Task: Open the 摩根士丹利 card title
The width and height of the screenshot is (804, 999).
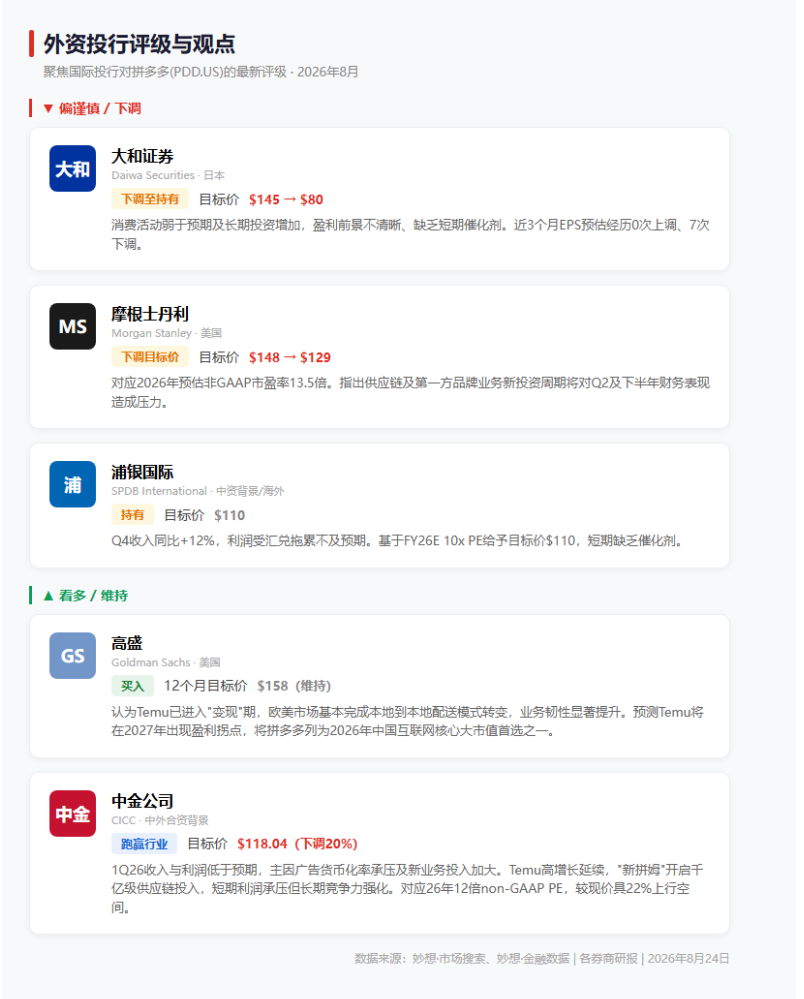Action: coord(150,314)
